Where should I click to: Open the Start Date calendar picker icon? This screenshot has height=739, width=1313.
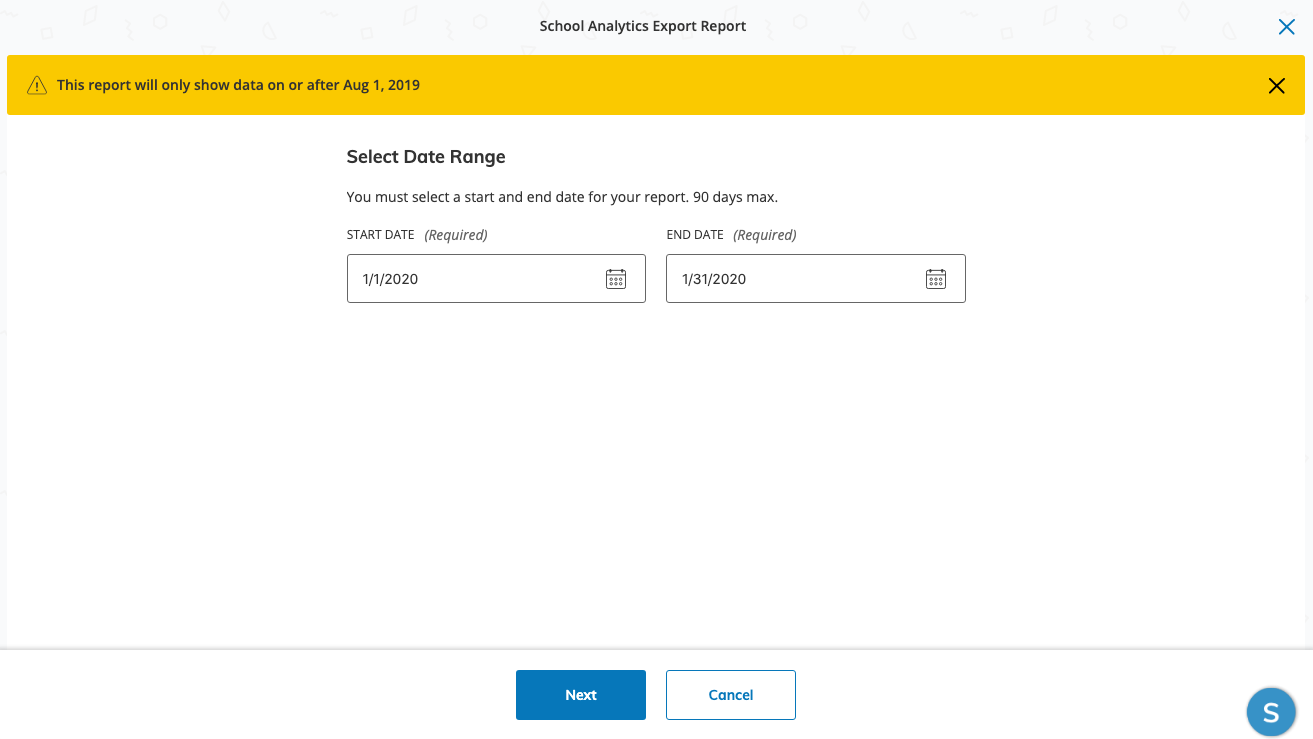click(x=616, y=279)
